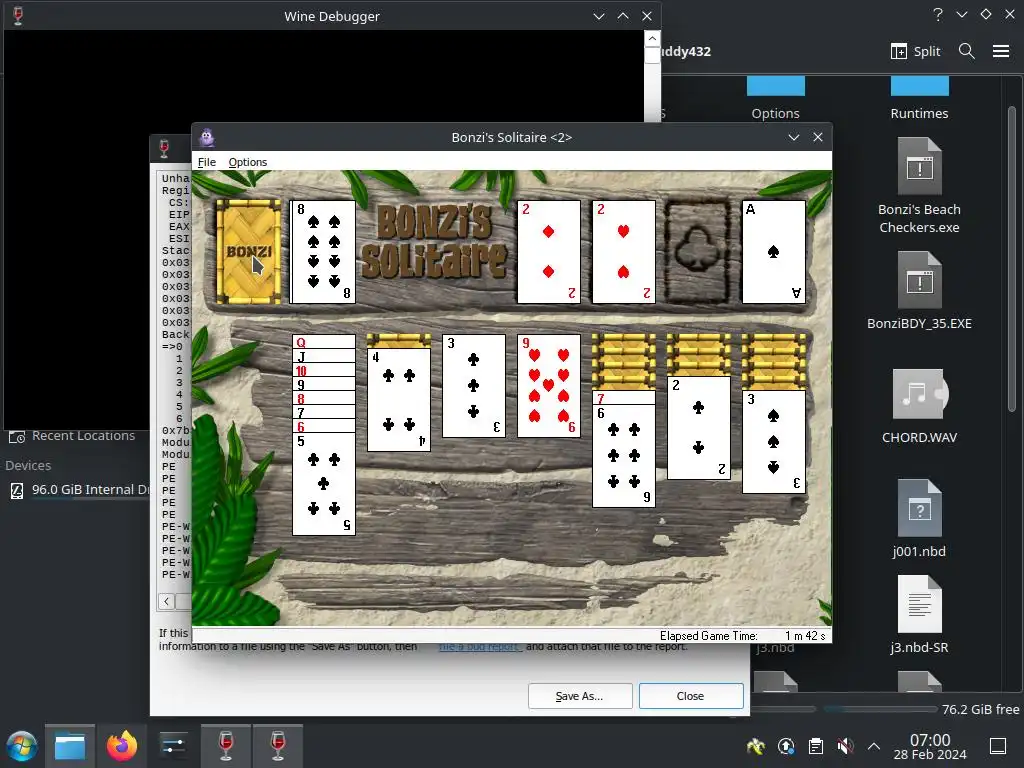Viewport: 1024px width, 768px height.
Task: Click the help question mark in file manager title
Action: click(938, 14)
